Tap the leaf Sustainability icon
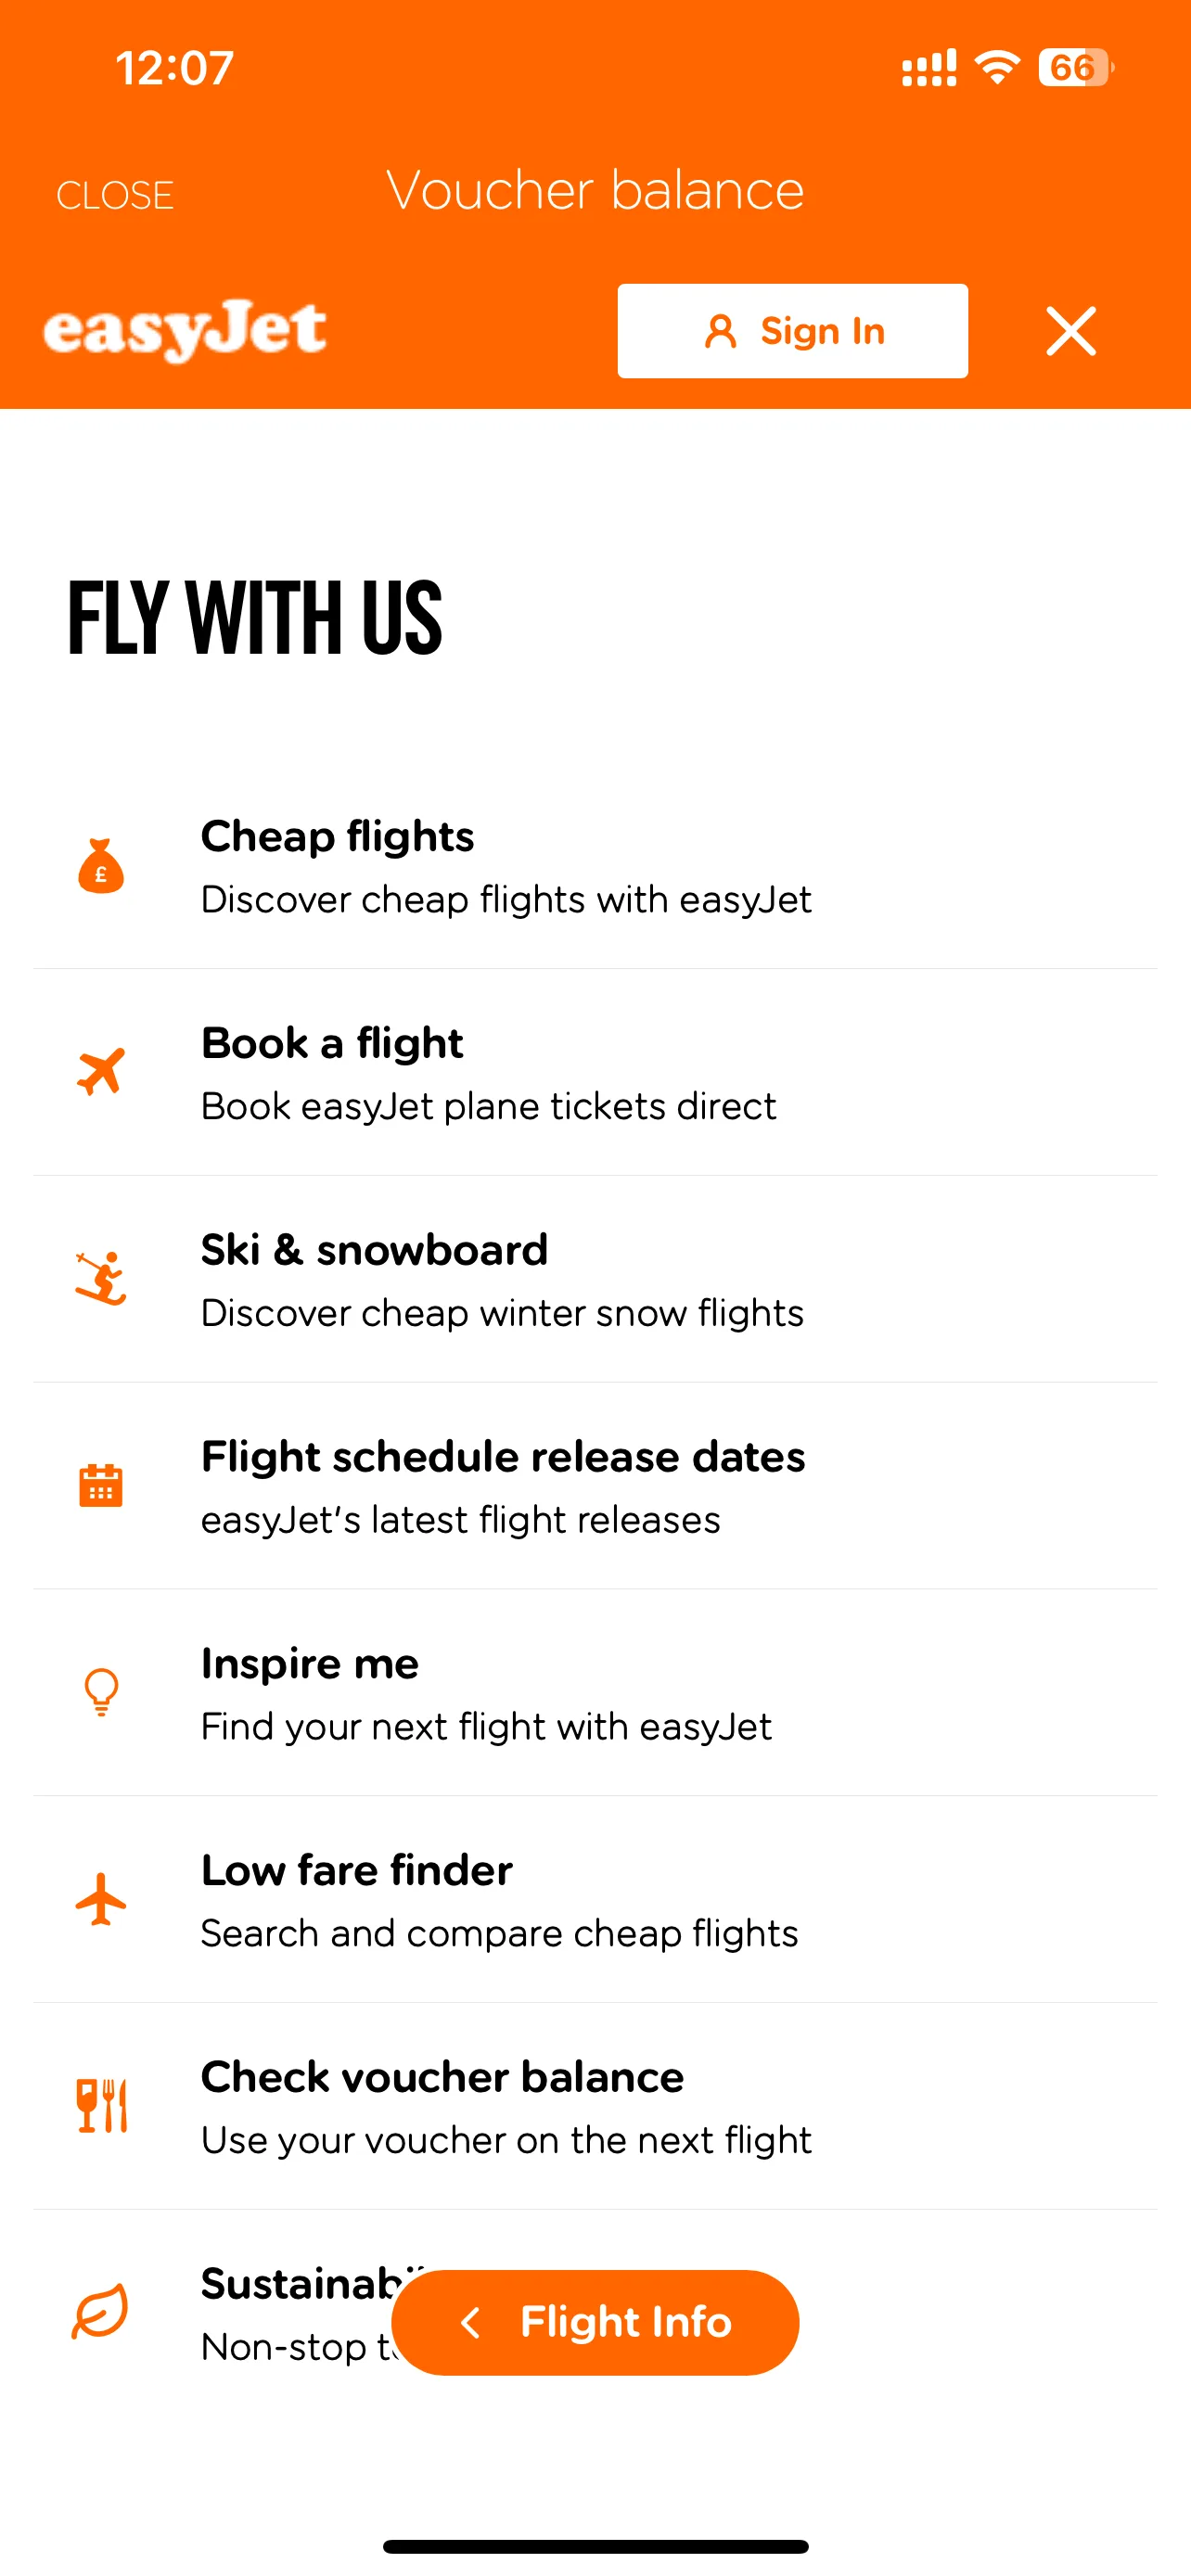 tap(101, 2312)
